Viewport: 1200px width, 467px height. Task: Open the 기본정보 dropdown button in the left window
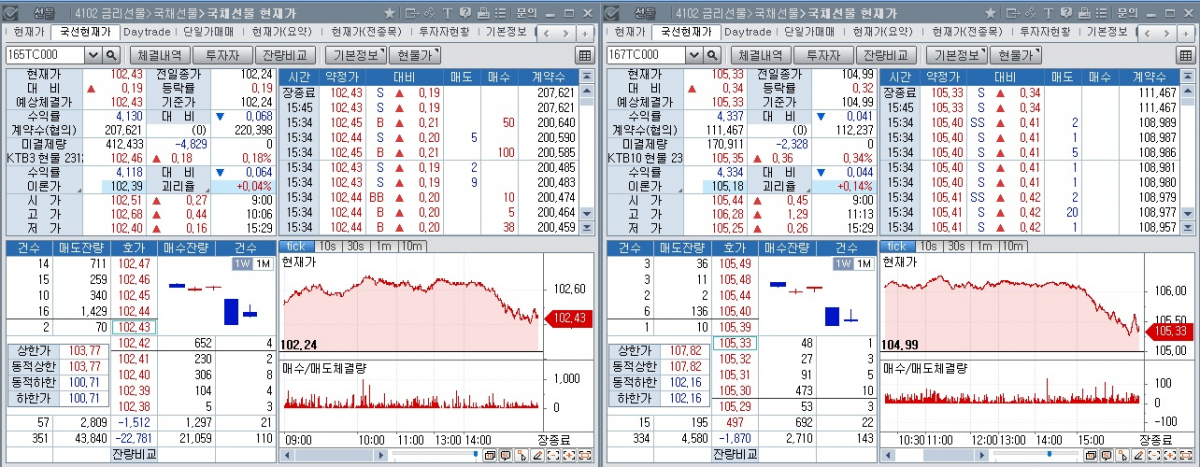click(356, 55)
